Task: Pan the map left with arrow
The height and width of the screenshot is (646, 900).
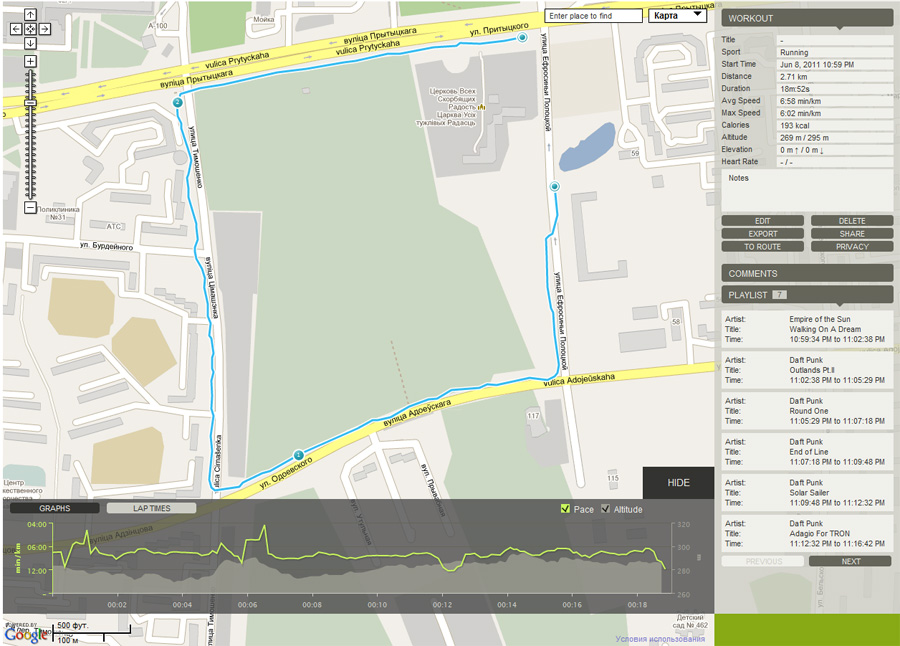Action: click(x=16, y=29)
